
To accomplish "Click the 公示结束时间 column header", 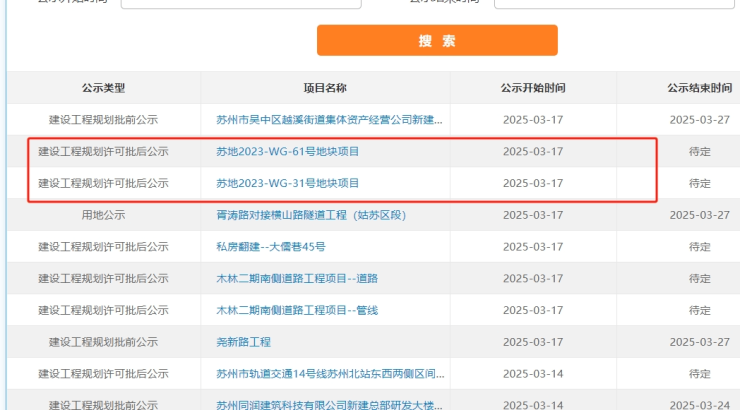I will coord(699,88).
